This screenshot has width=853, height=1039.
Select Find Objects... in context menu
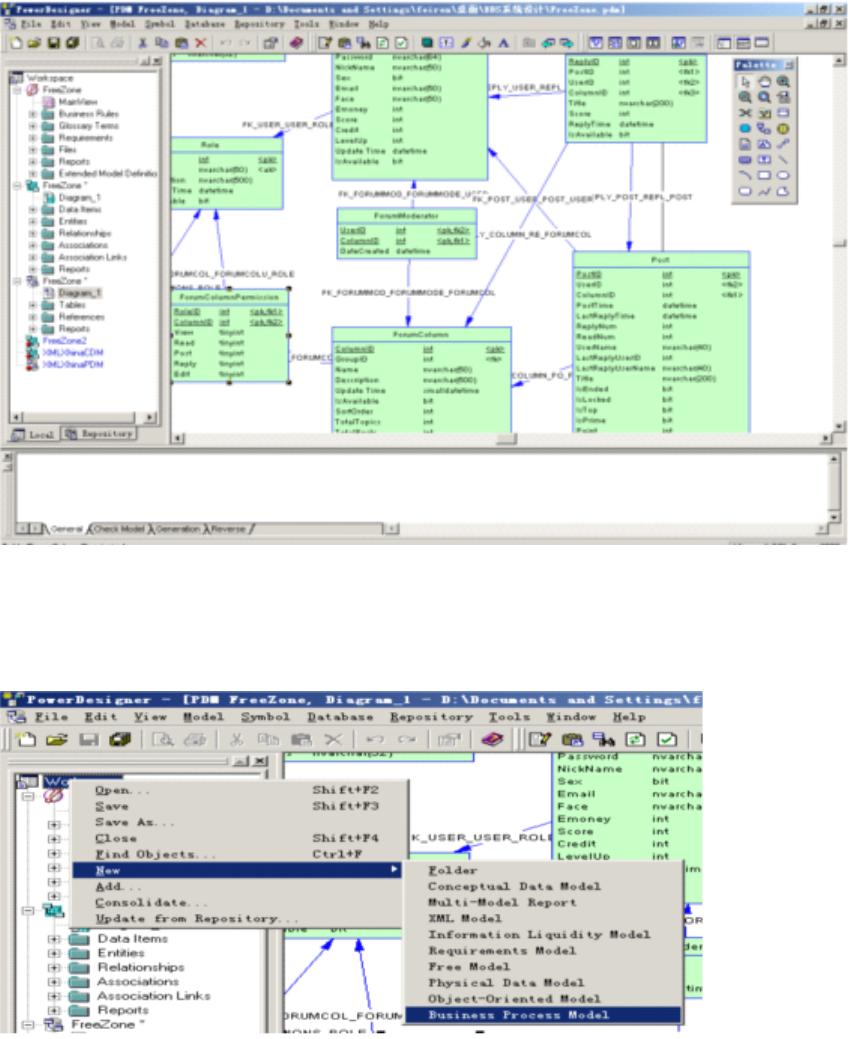[237, 855]
